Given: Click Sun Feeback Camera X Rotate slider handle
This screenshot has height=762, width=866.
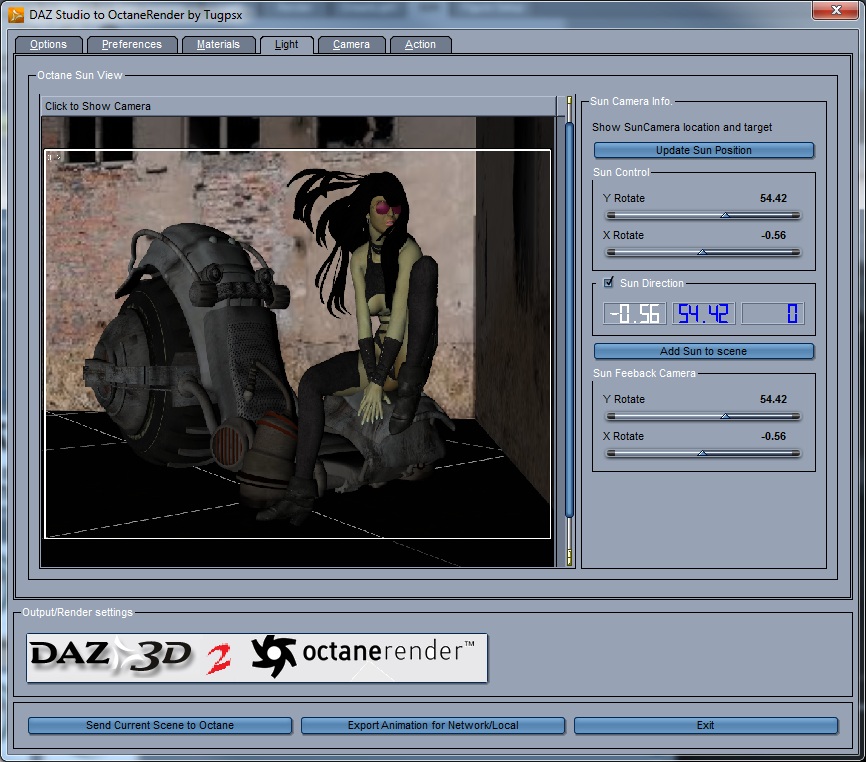Looking at the screenshot, I should (702, 453).
